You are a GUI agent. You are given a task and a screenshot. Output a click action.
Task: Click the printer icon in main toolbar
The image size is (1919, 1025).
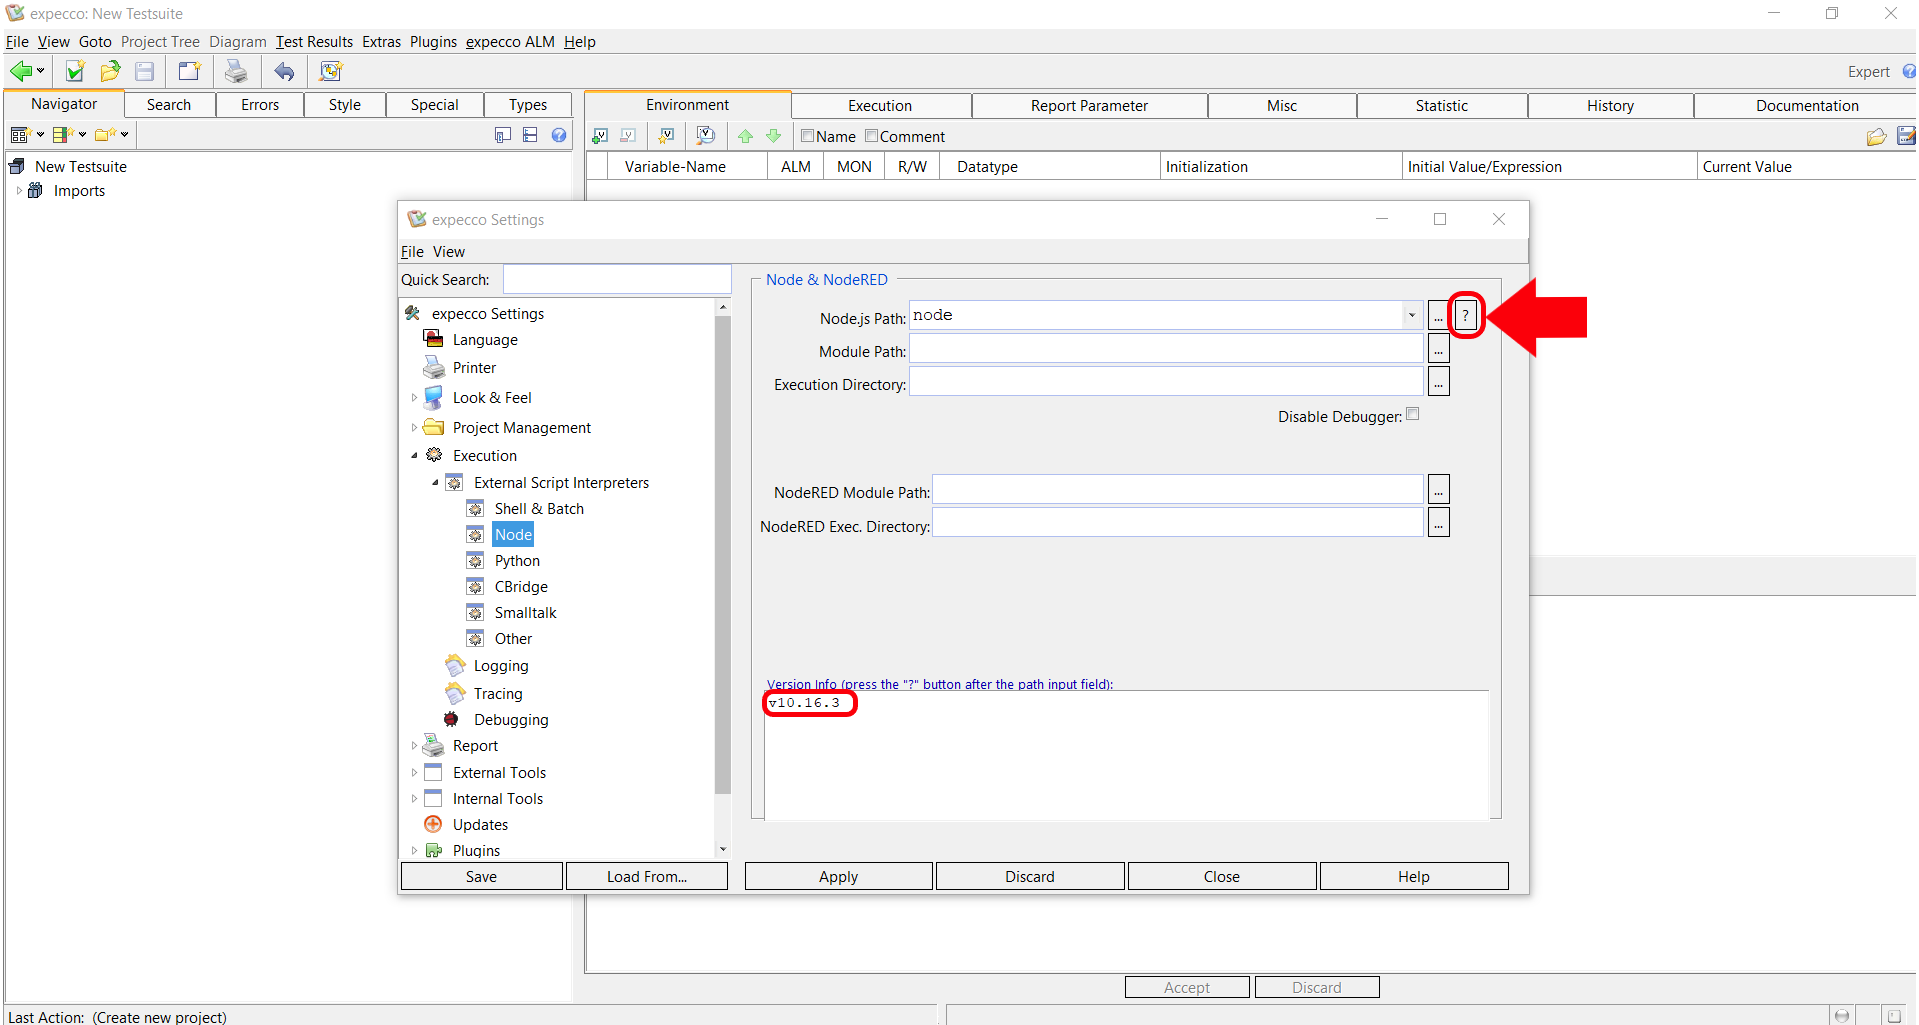tap(236, 71)
